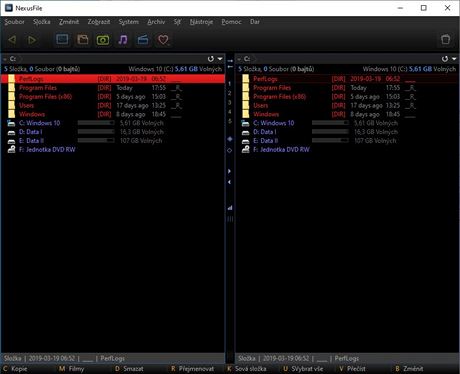Select D: Data I drive in left panel

coord(113,132)
